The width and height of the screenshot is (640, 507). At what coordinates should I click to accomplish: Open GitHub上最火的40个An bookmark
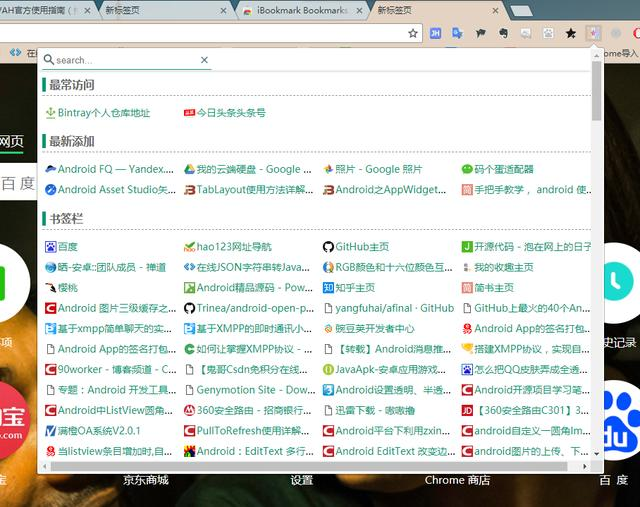(x=526, y=308)
